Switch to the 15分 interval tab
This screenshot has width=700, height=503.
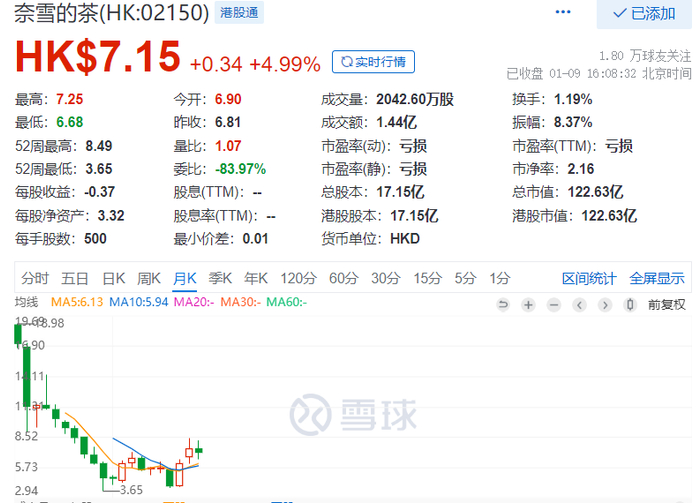(428, 279)
